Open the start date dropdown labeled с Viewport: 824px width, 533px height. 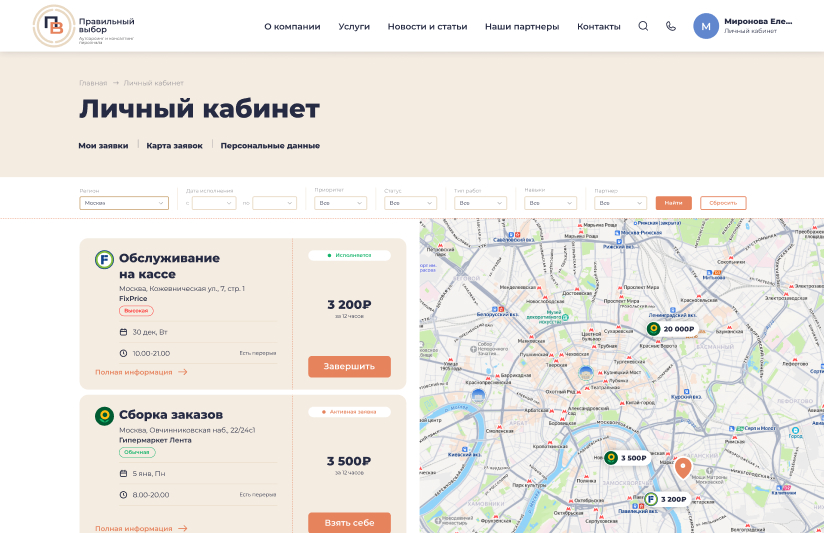214,203
